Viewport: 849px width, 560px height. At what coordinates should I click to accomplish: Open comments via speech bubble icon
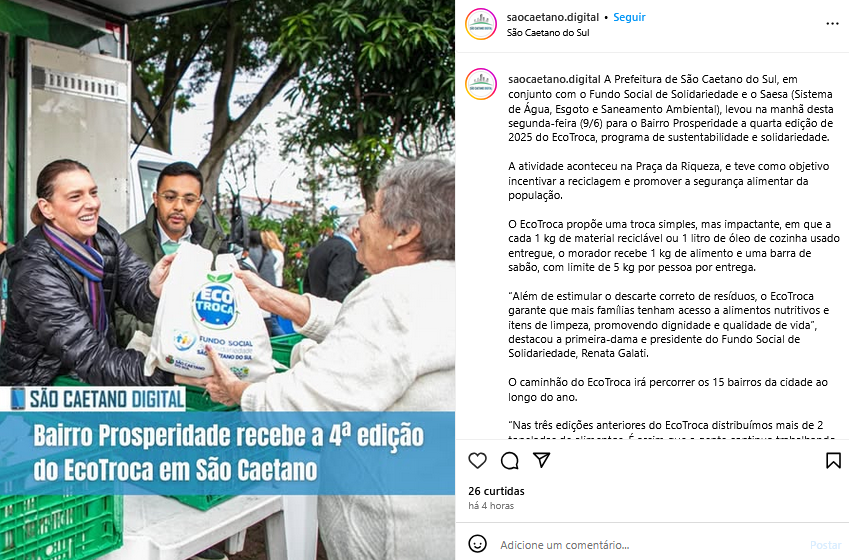point(510,460)
